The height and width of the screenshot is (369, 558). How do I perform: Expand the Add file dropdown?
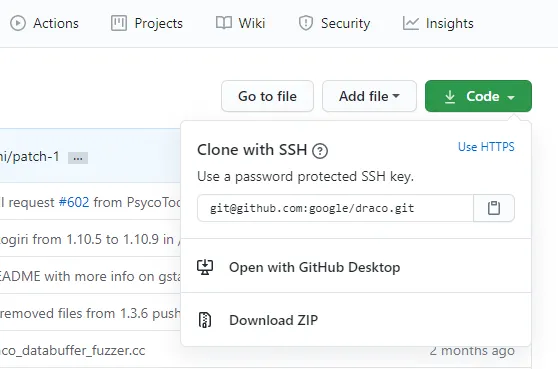point(369,96)
